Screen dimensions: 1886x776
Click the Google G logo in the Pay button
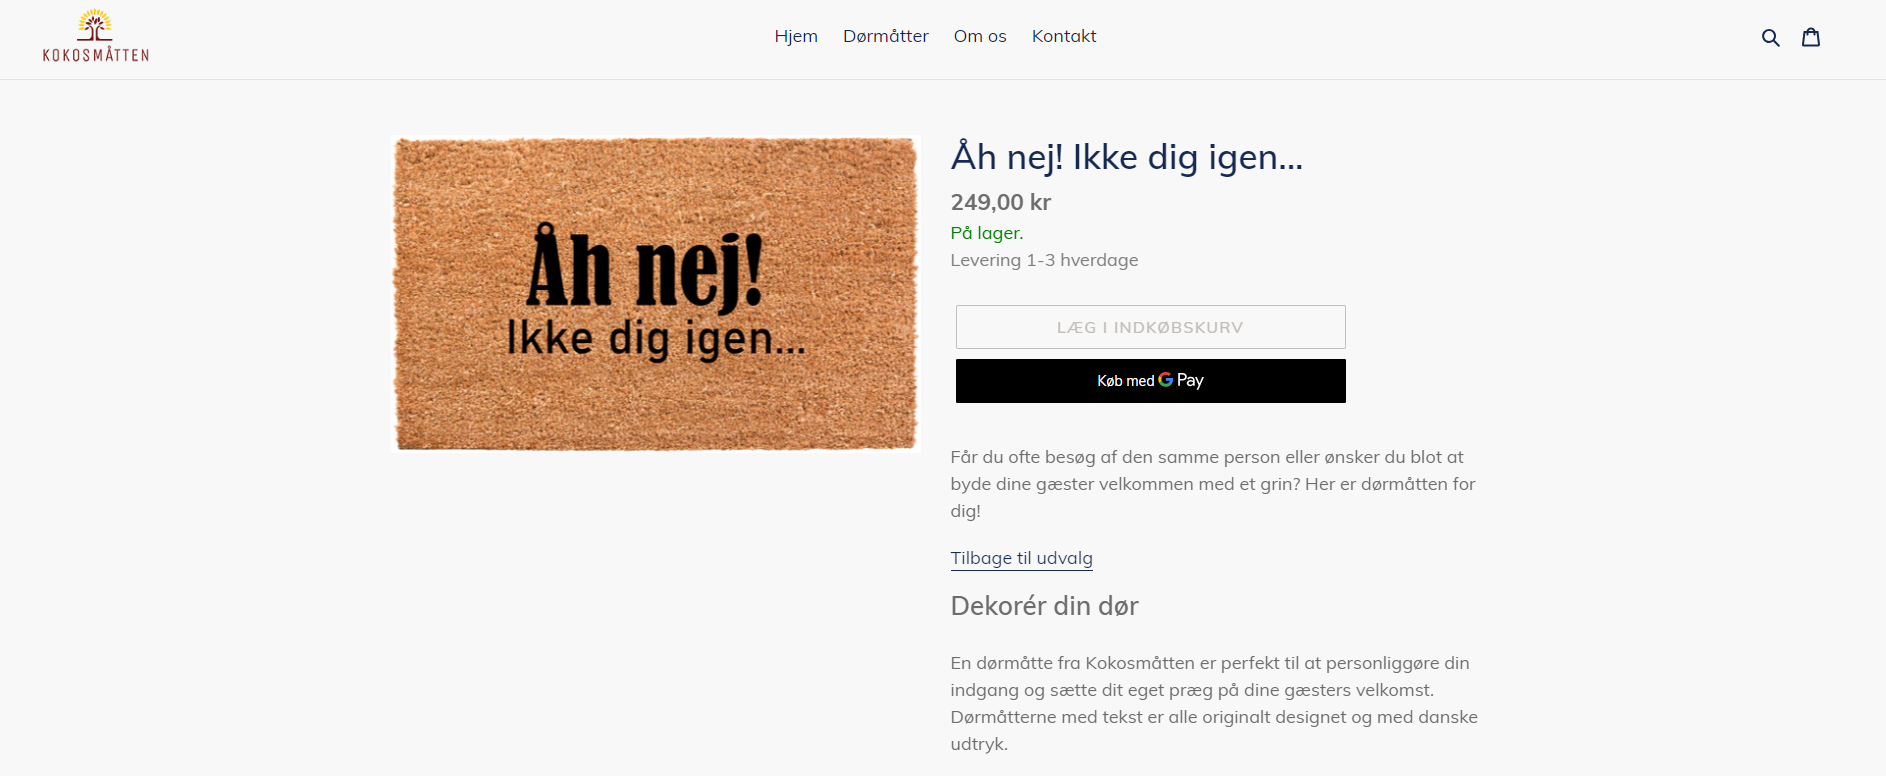point(1165,380)
